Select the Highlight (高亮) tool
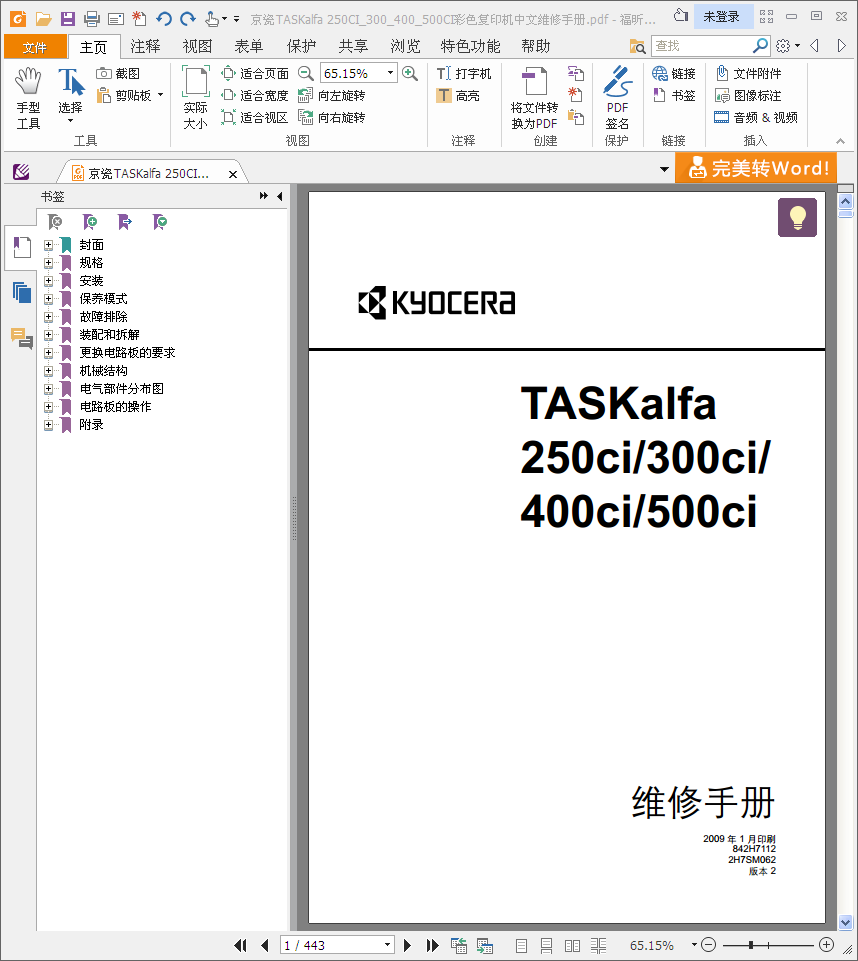The image size is (858, 961). [x=458, y=96]
